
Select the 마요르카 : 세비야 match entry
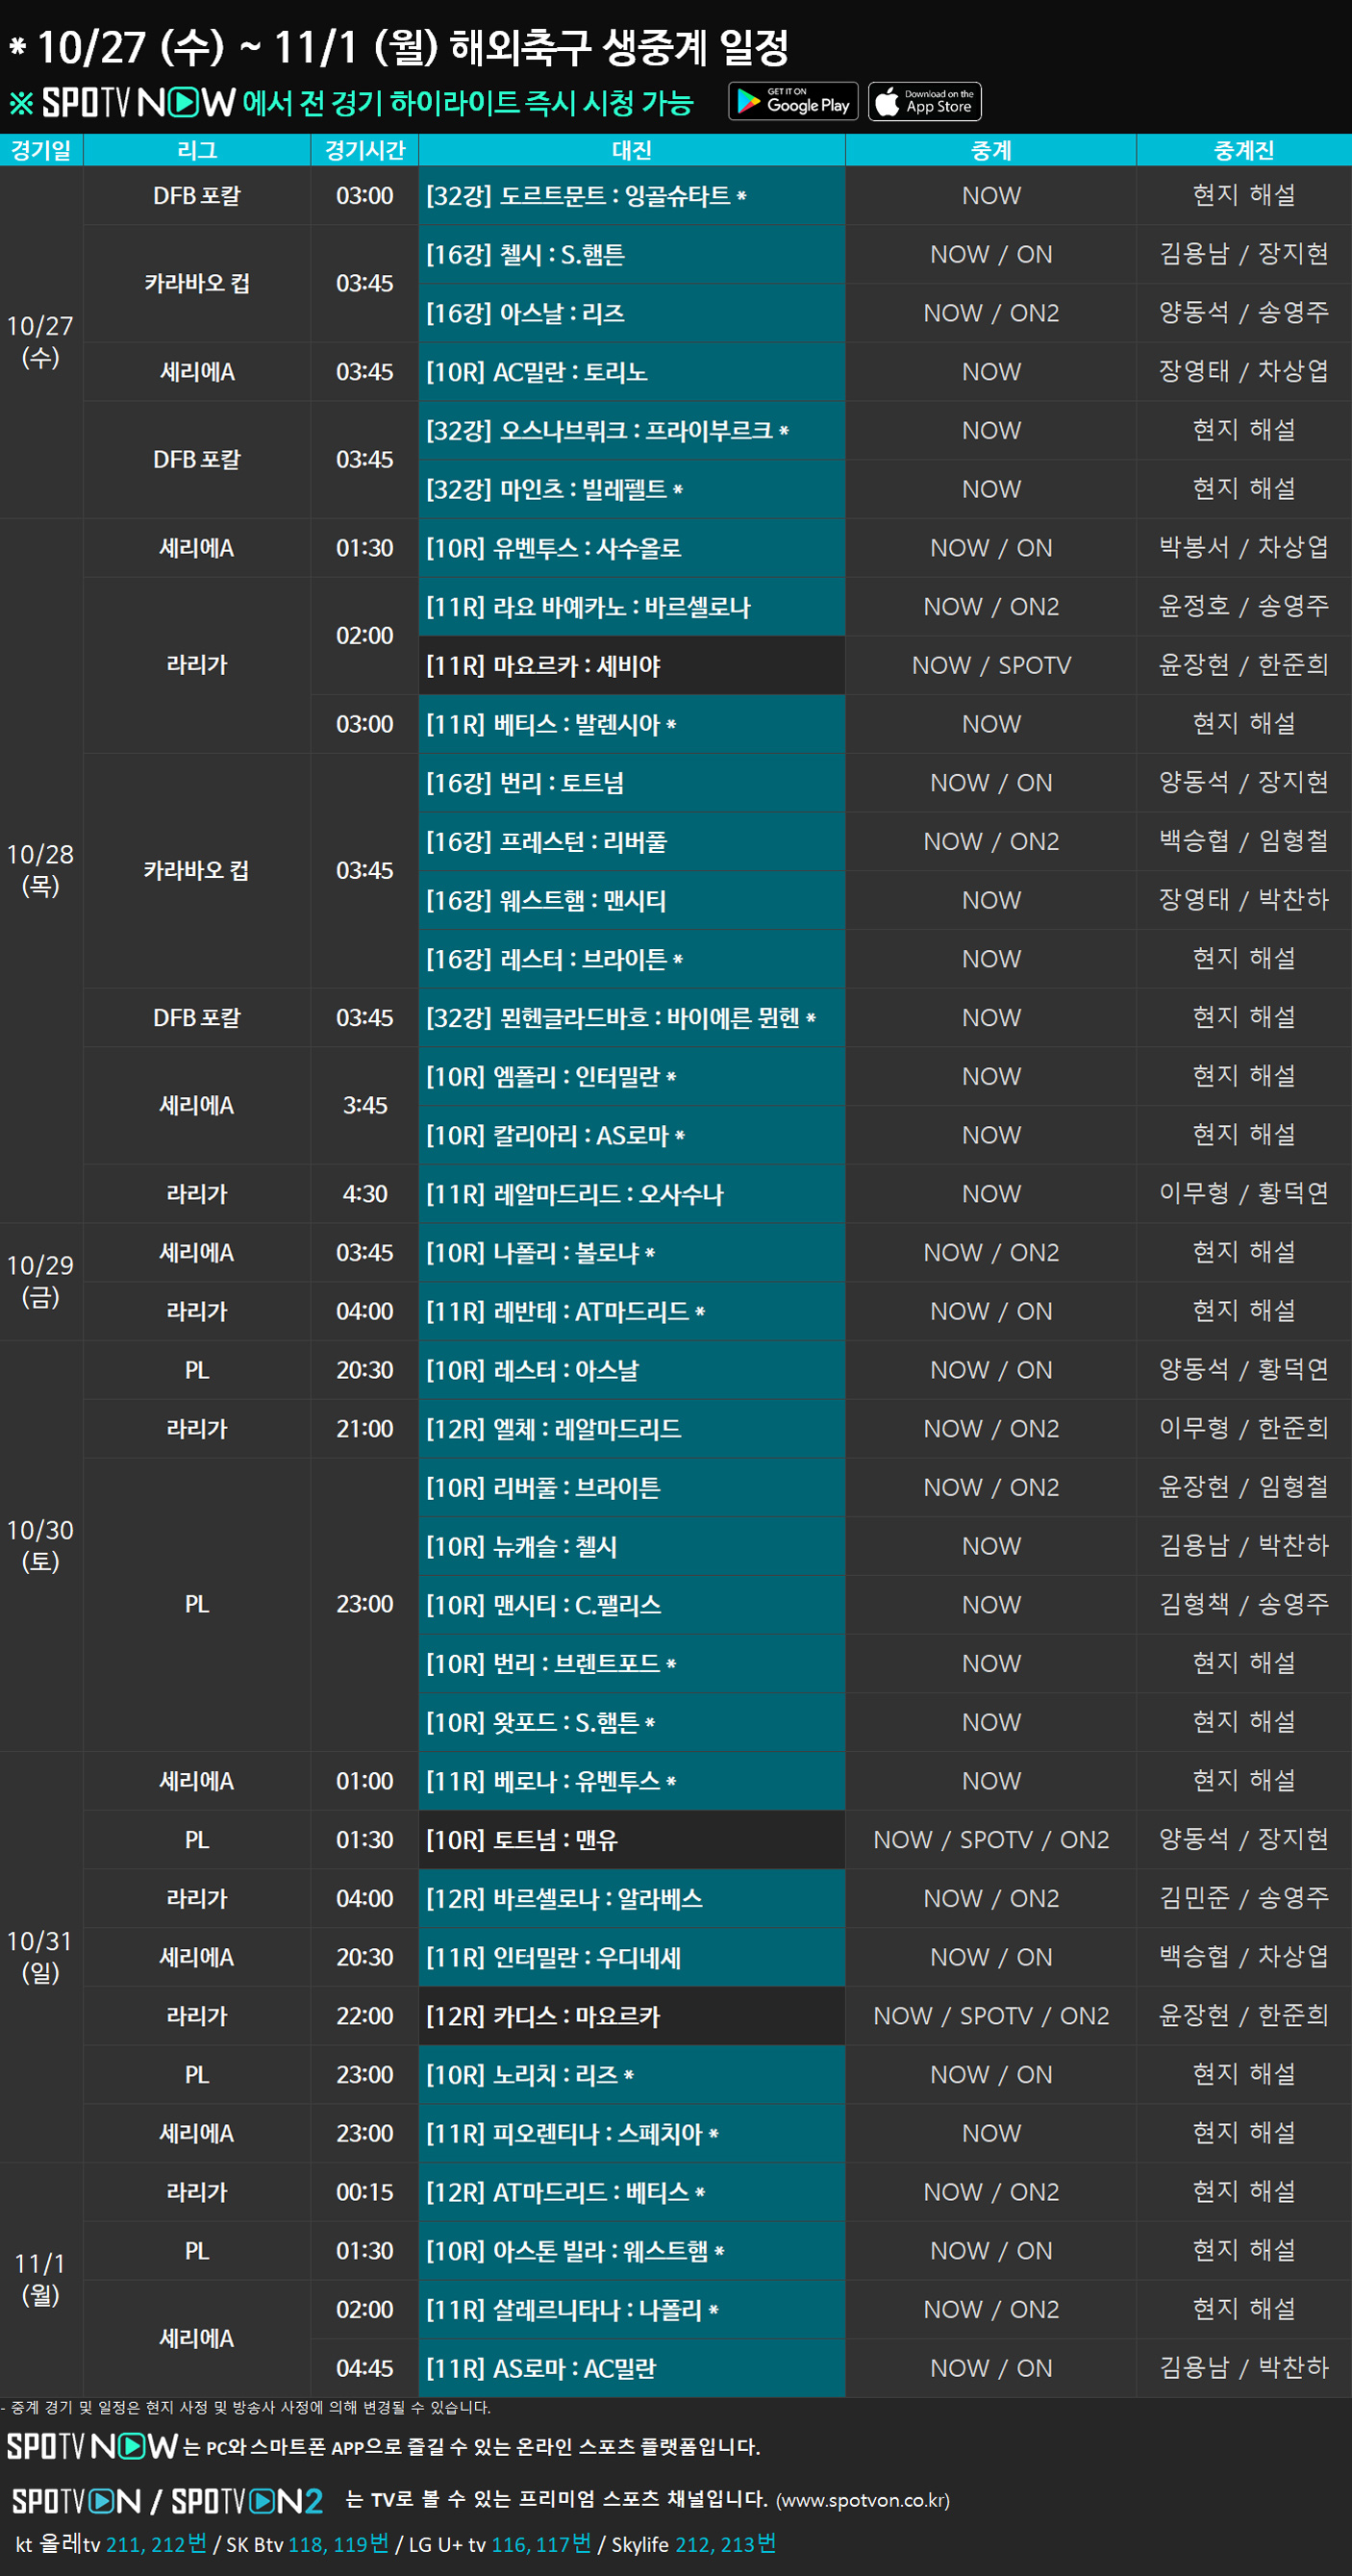coord(631,665)
